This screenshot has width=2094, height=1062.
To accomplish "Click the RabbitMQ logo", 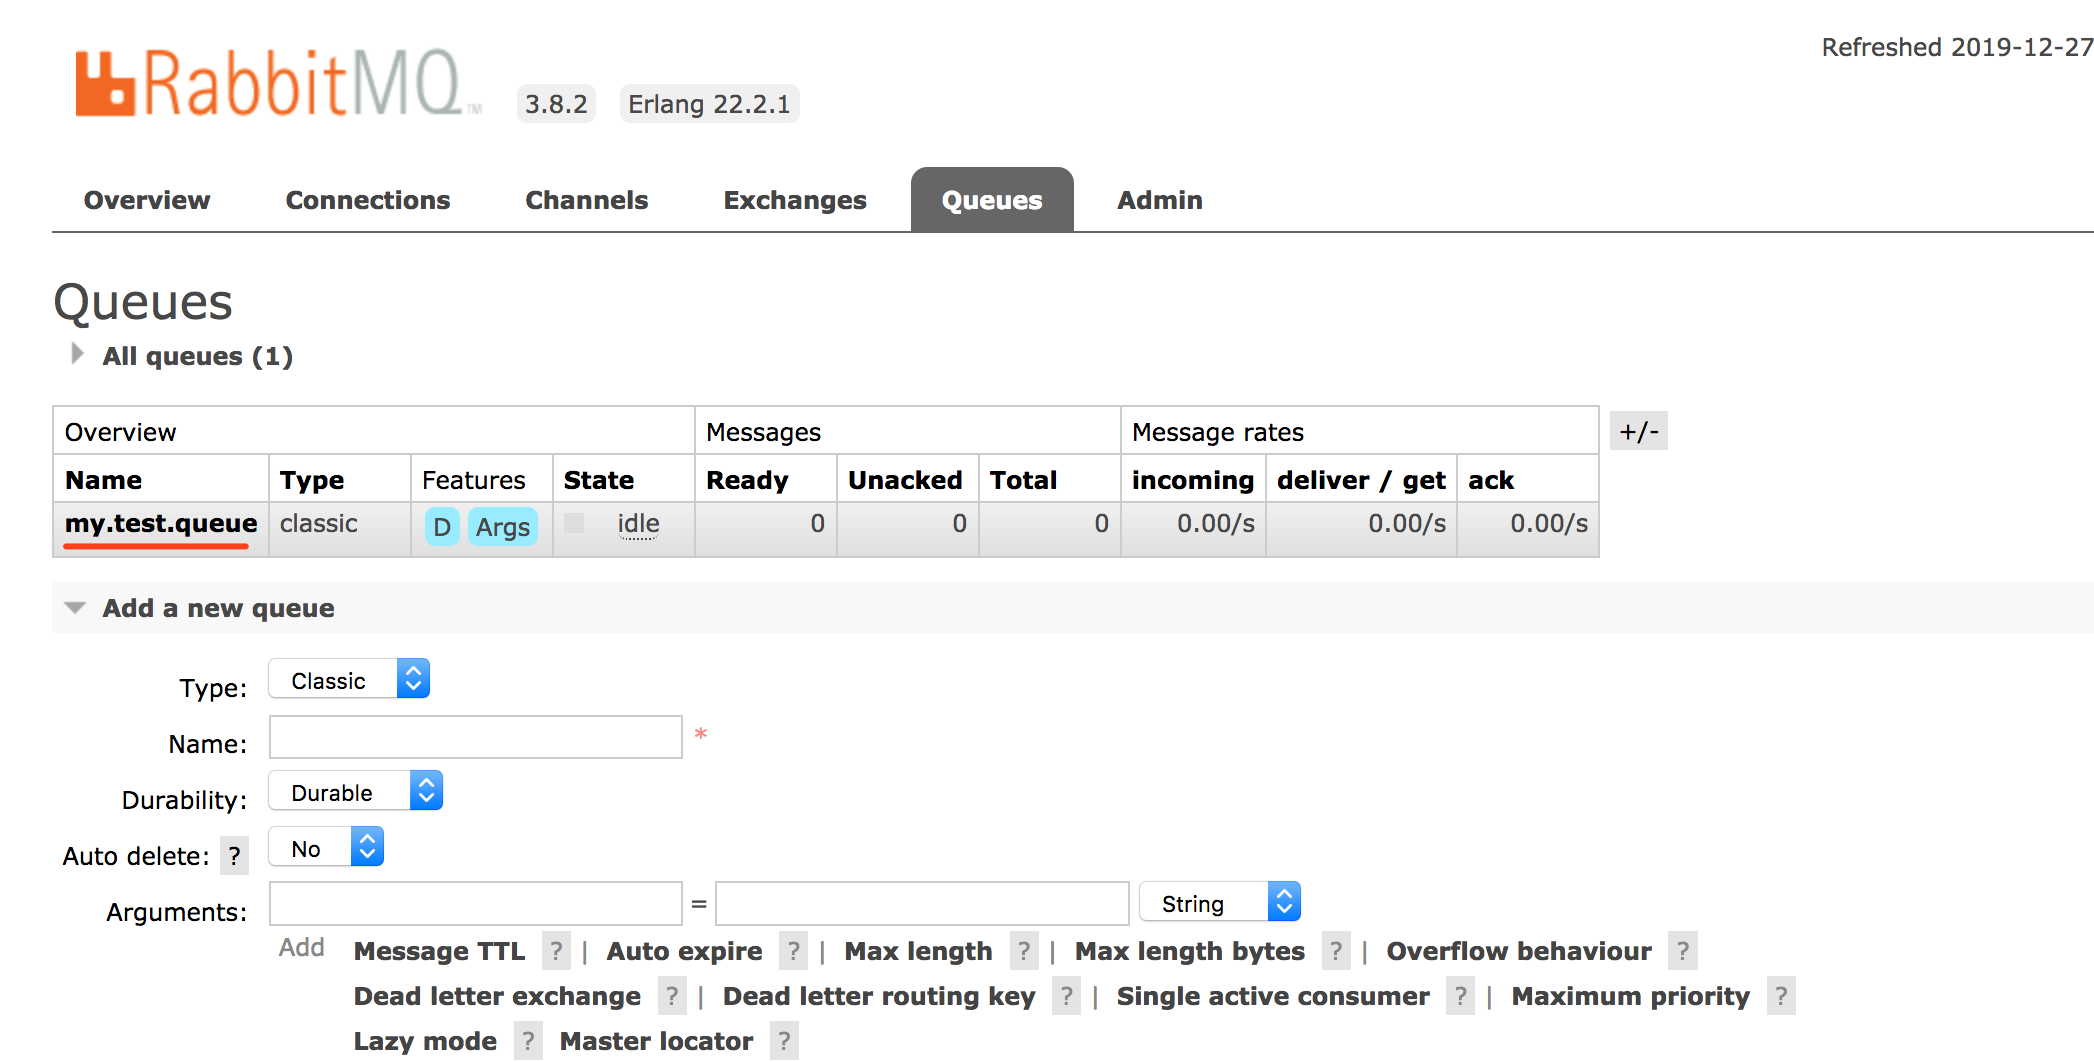I will (270, 85).
